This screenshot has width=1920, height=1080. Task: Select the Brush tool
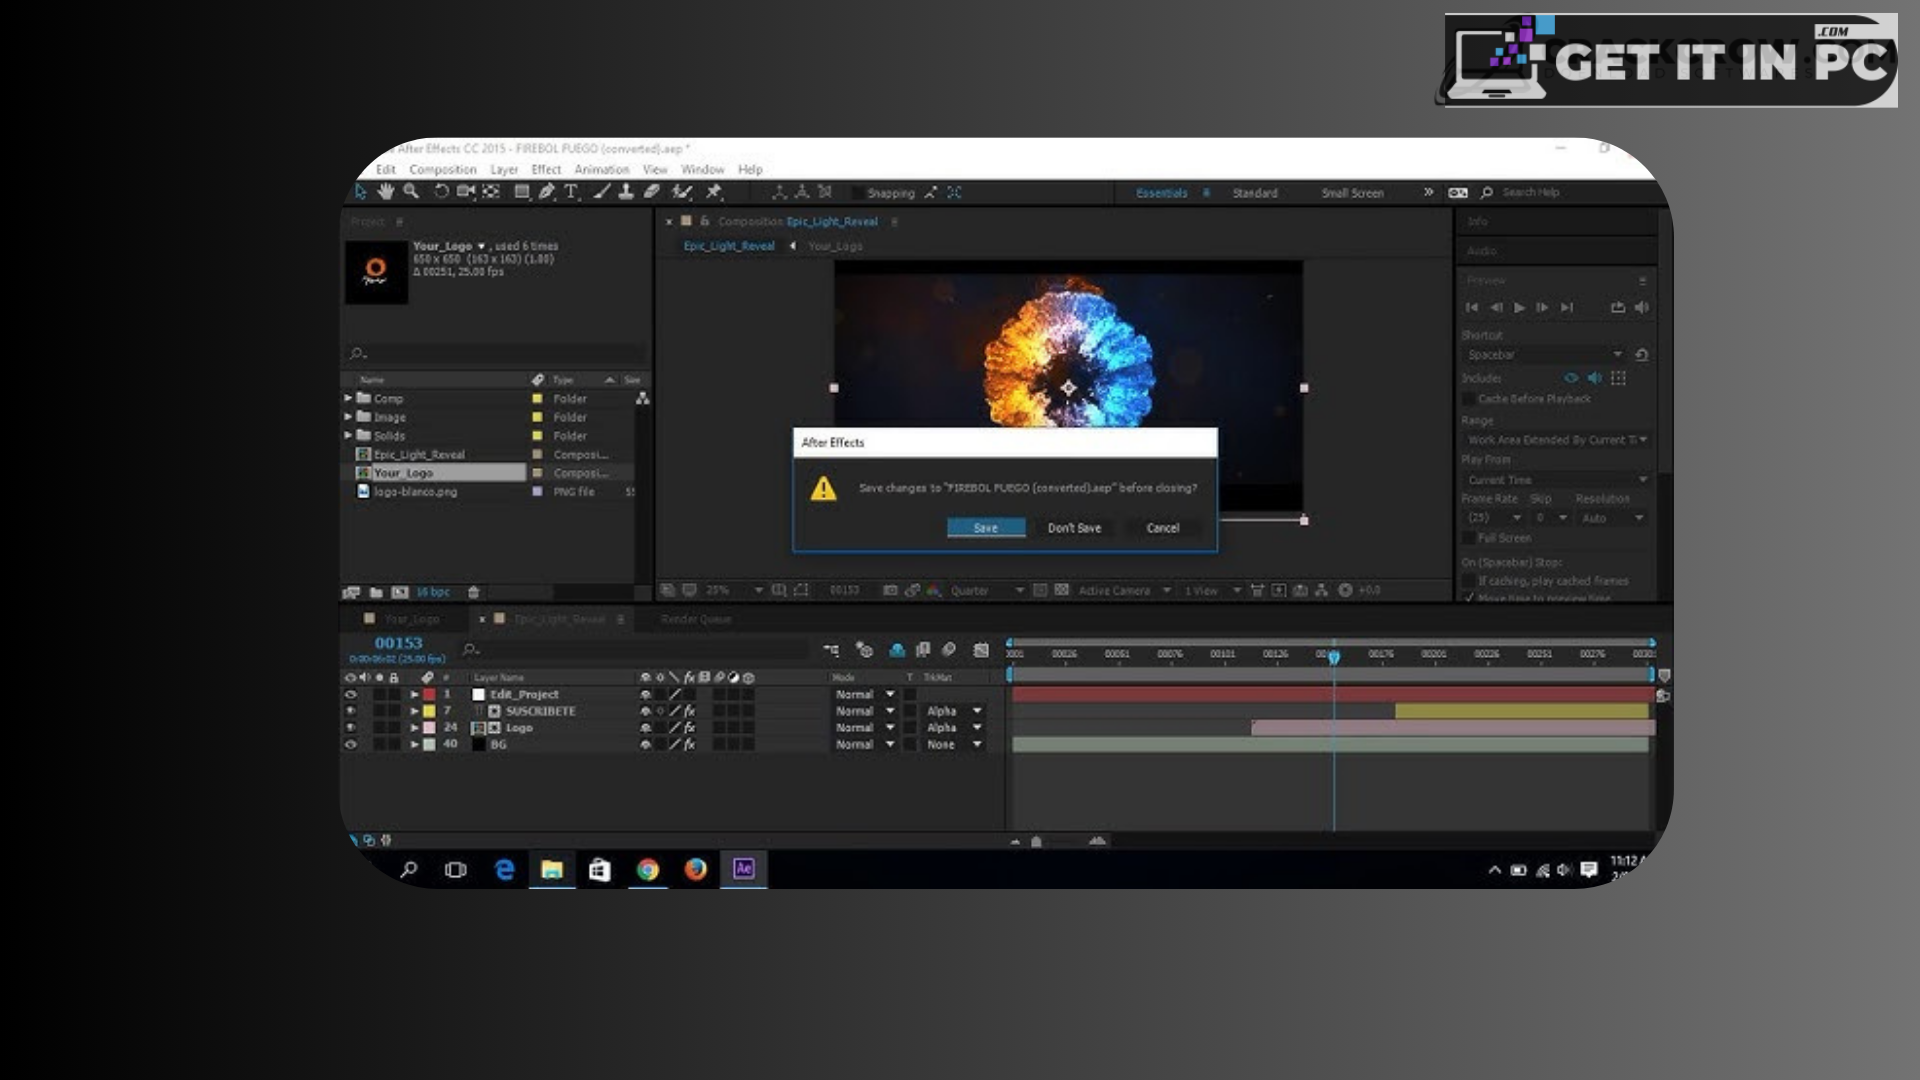coord(602,191)
